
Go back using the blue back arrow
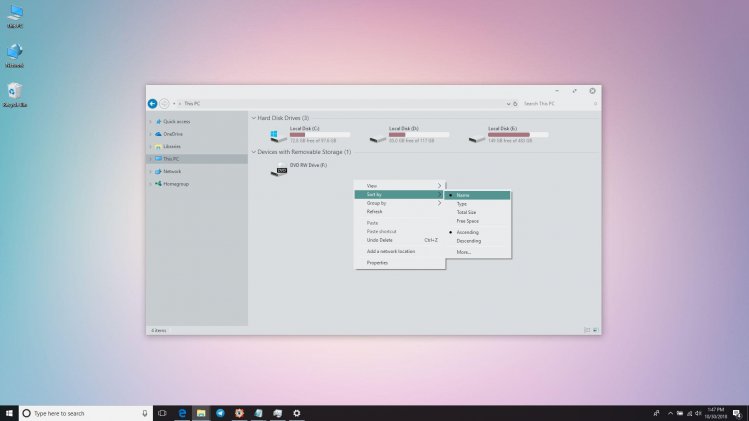click(152, 103)
